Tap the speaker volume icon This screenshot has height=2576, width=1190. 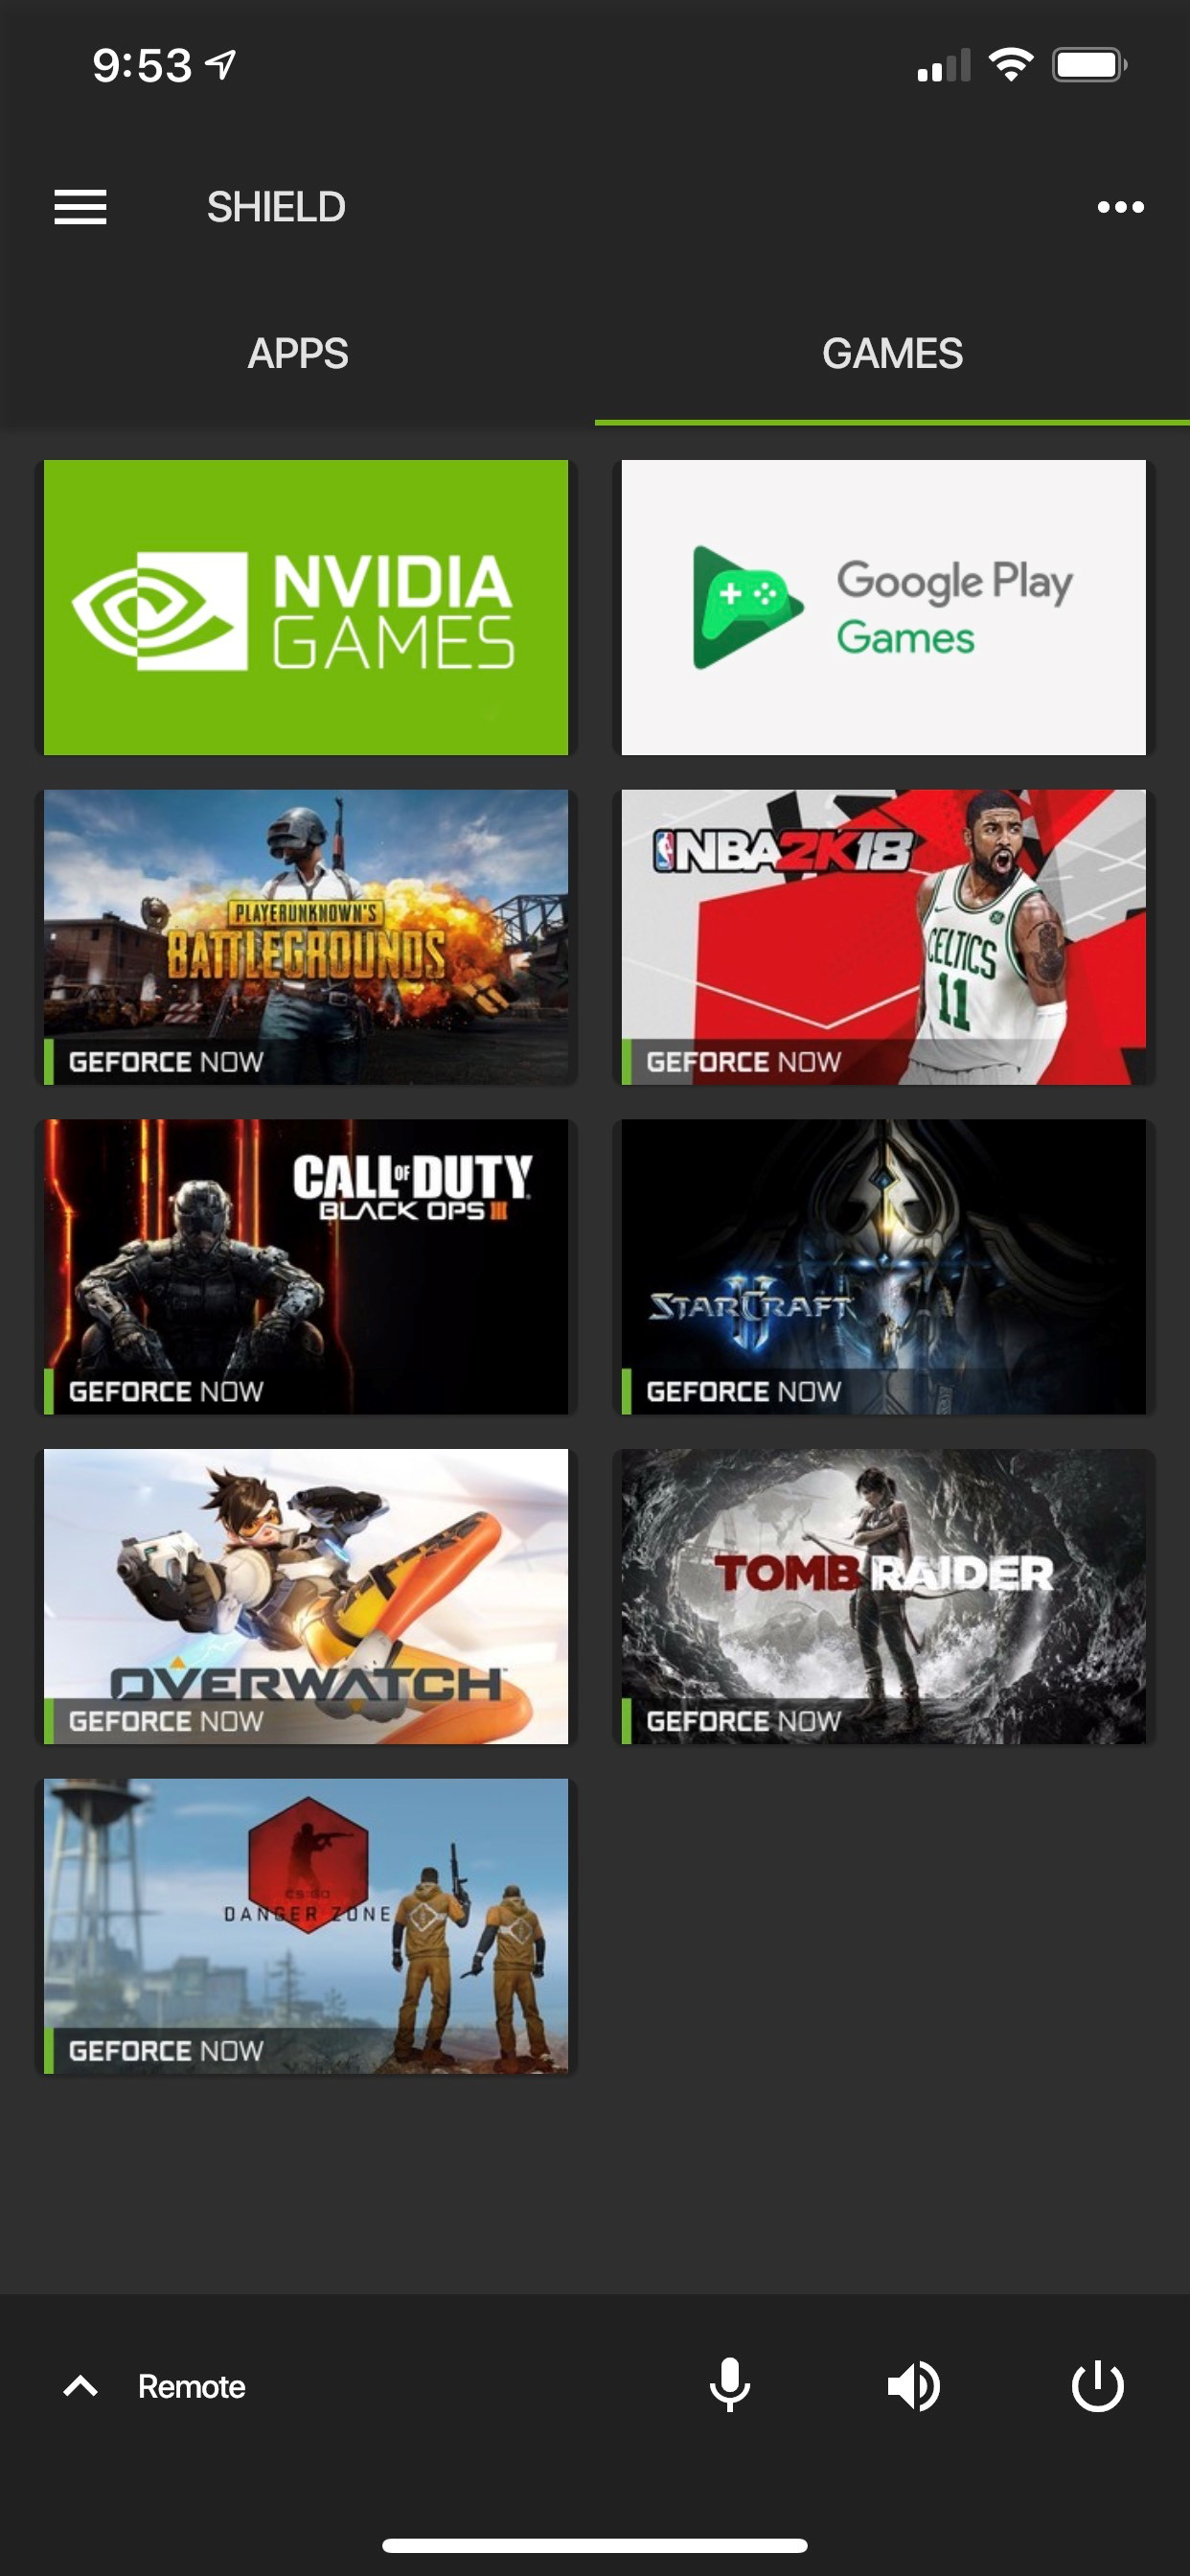pyautogui.click(x=914, y=2386)
